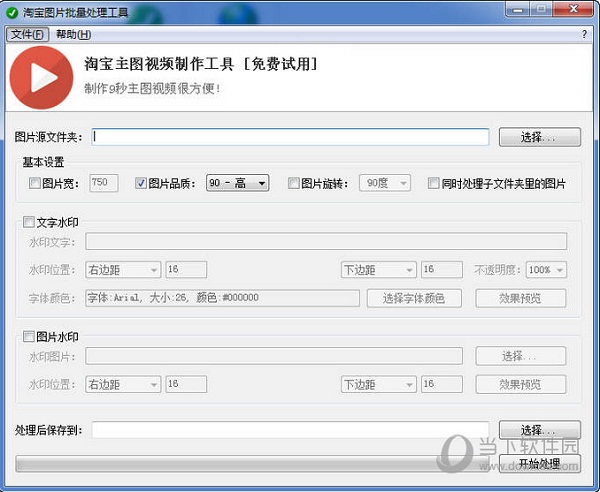600x492 pixels.
Task: Click 图片水印 右边距 value field 16
Action: click(186, 384)
